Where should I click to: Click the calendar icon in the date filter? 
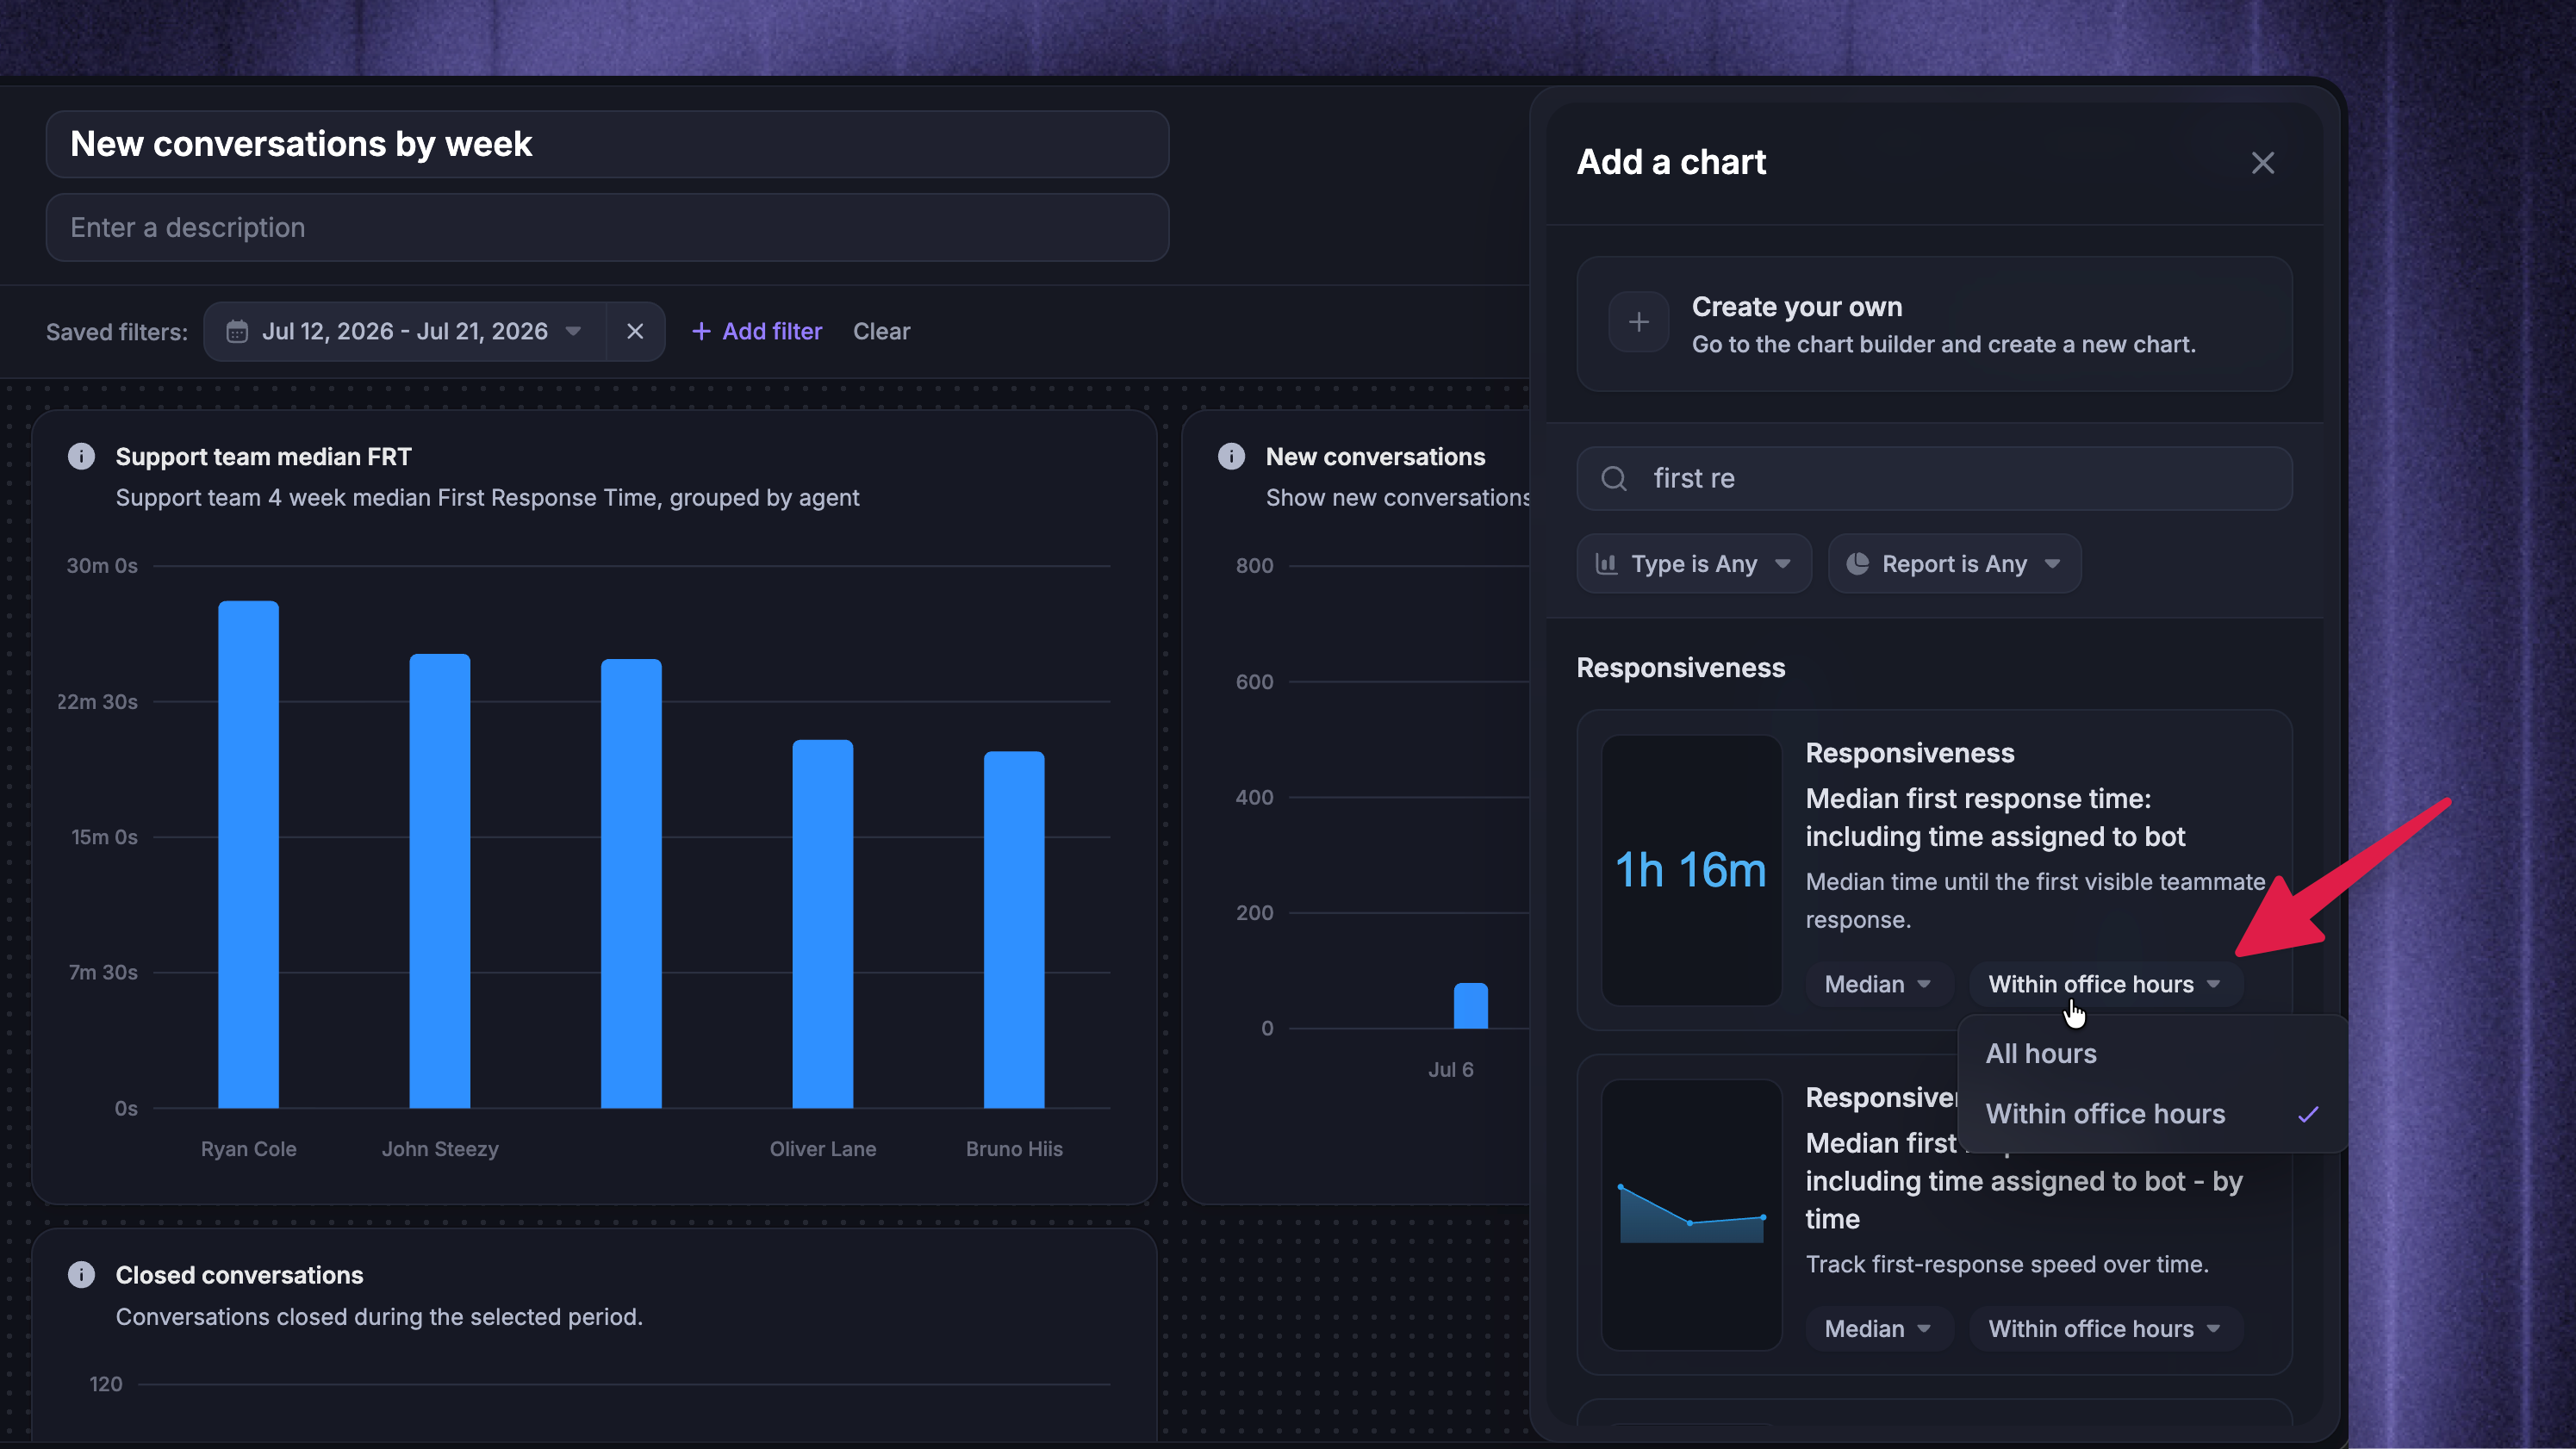click(237, 331)
